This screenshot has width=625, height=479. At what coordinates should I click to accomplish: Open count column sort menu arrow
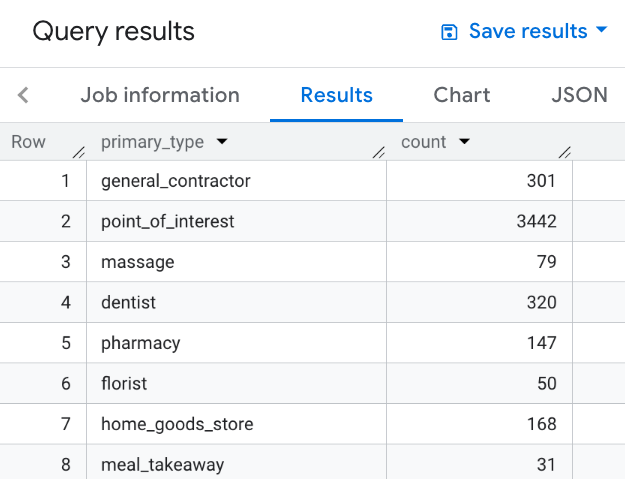coord(464,142)
